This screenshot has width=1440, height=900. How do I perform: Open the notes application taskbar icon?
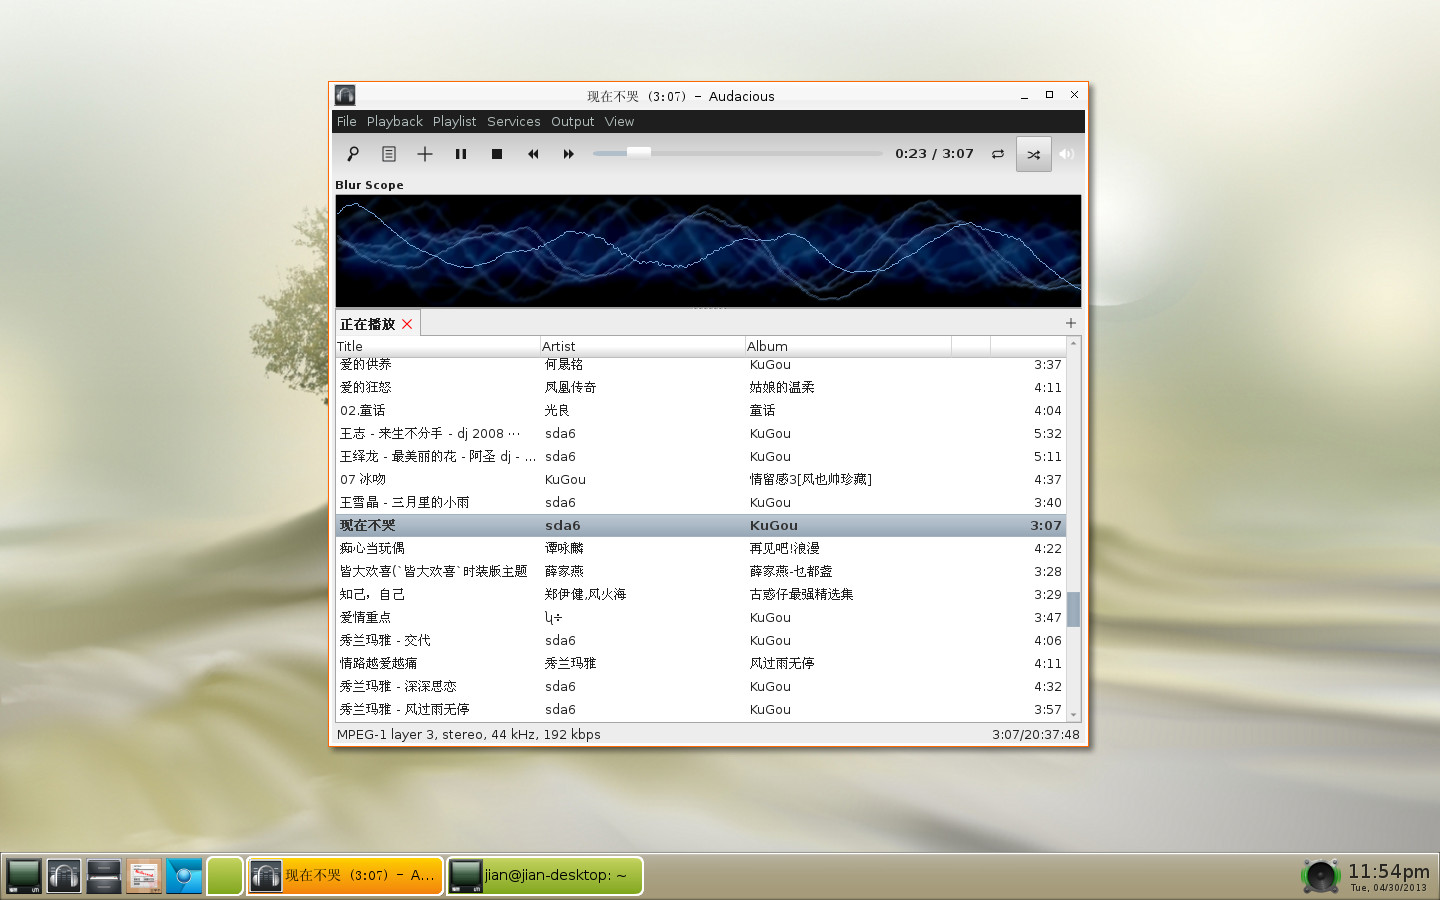pyautogui.click(x=144, y=876)
